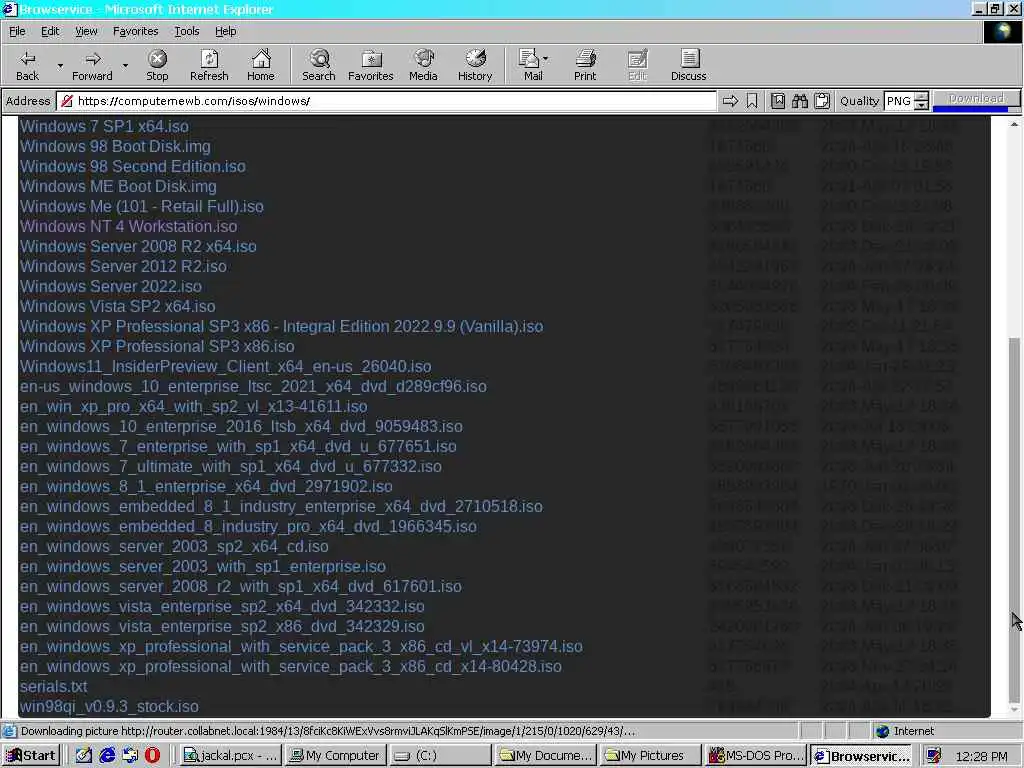
Task: Switch to My Documents taskbar window
Action: tap(546, 756)
